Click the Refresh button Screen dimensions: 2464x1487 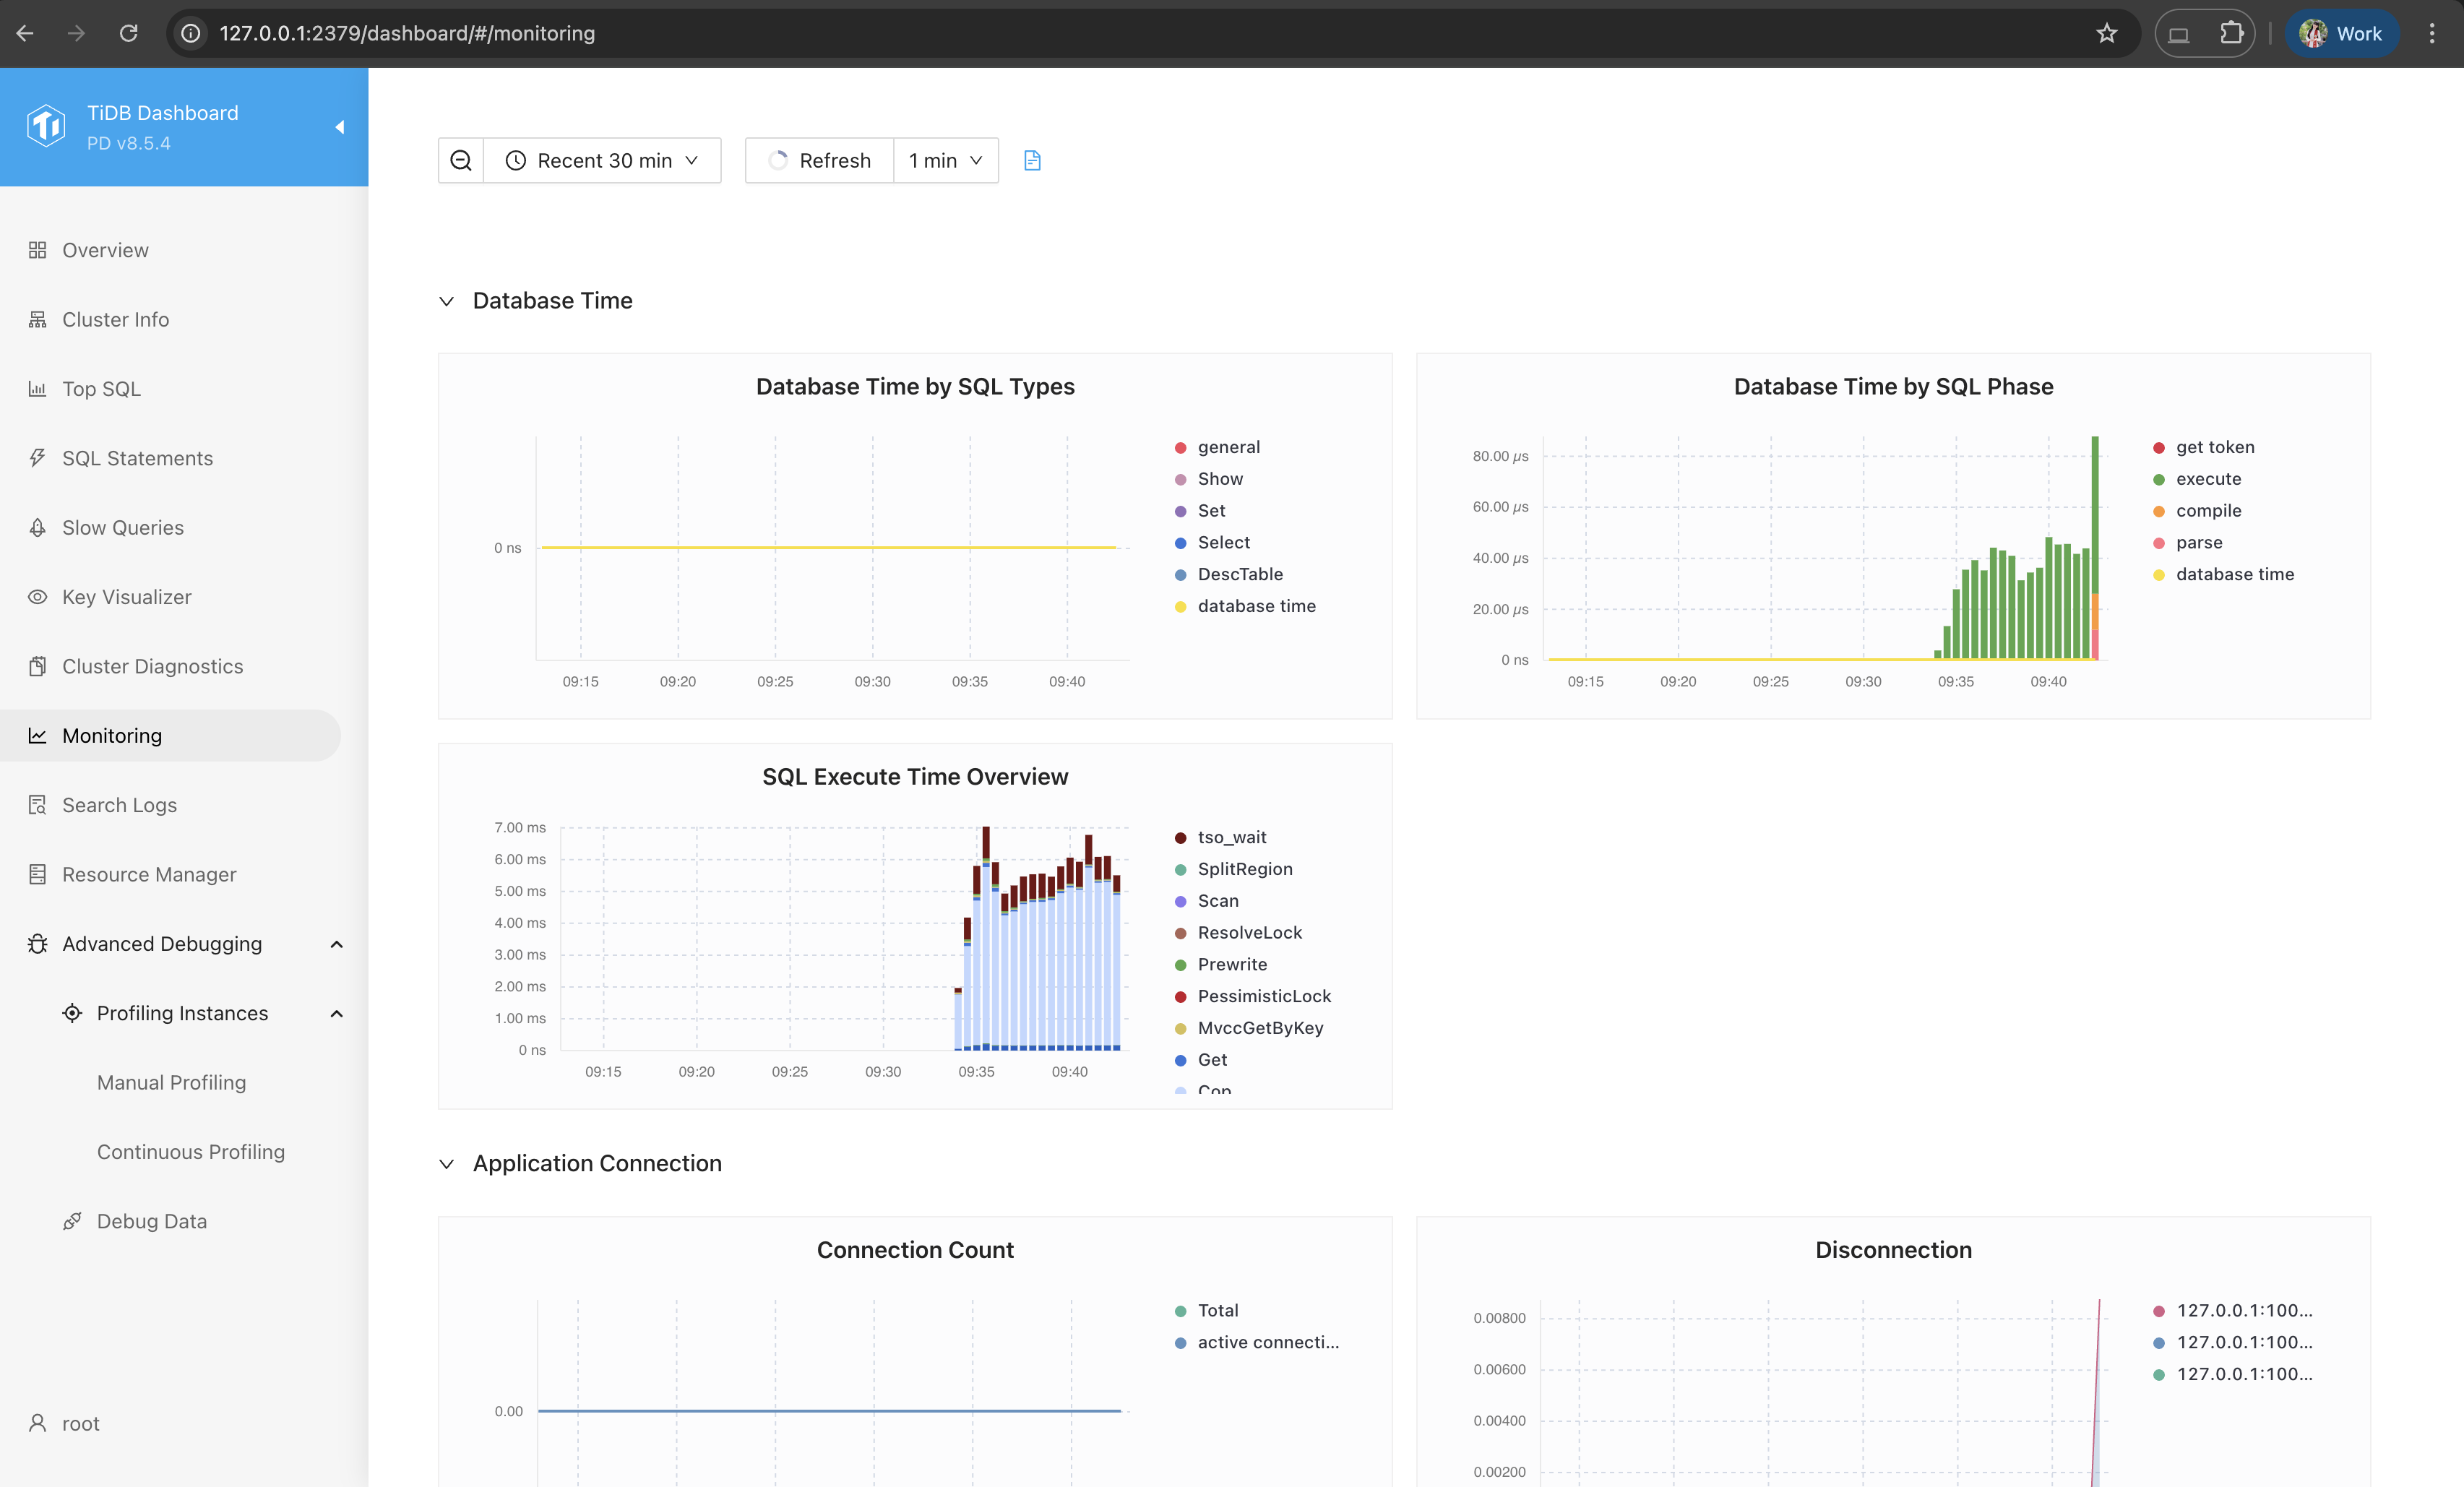(819, 161)
